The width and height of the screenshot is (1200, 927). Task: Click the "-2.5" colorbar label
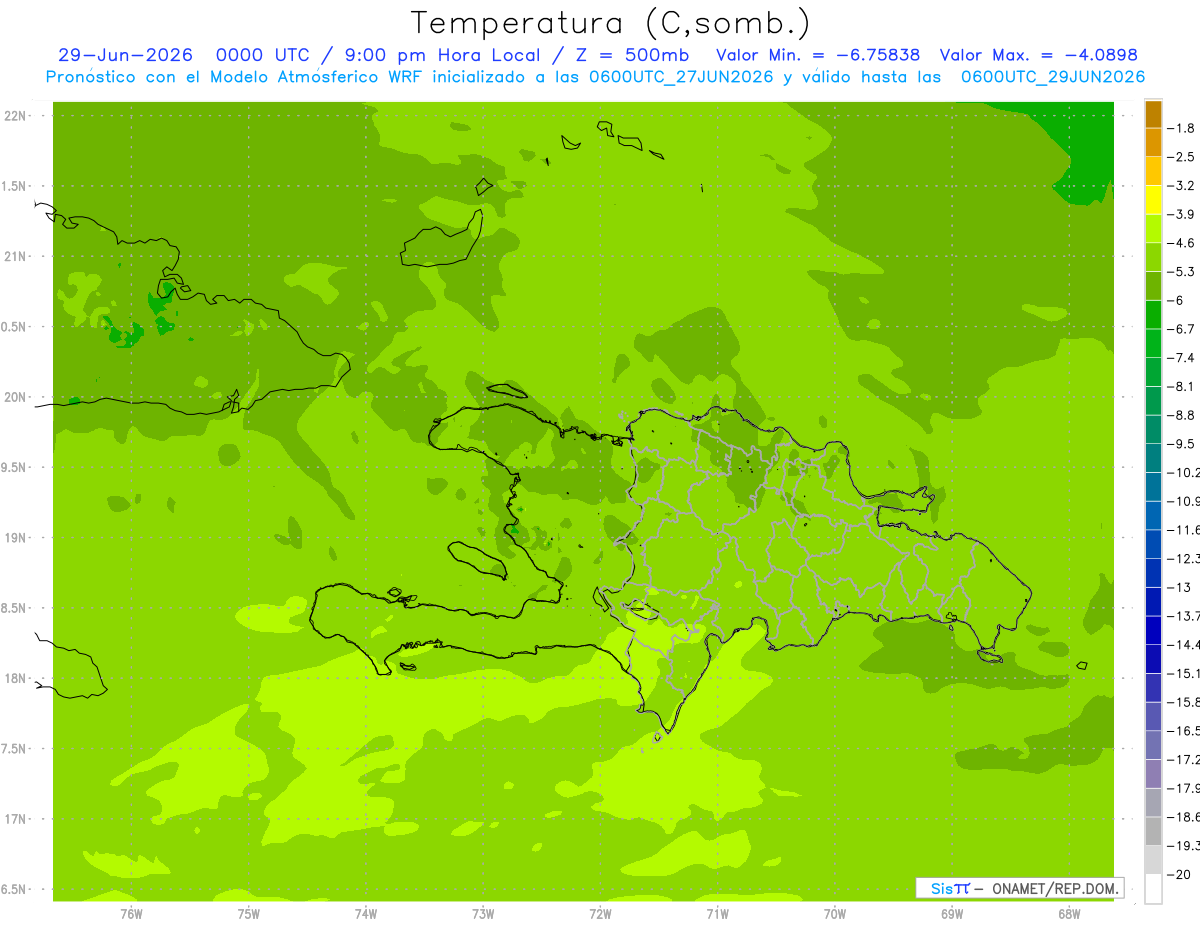point(1181,157)
